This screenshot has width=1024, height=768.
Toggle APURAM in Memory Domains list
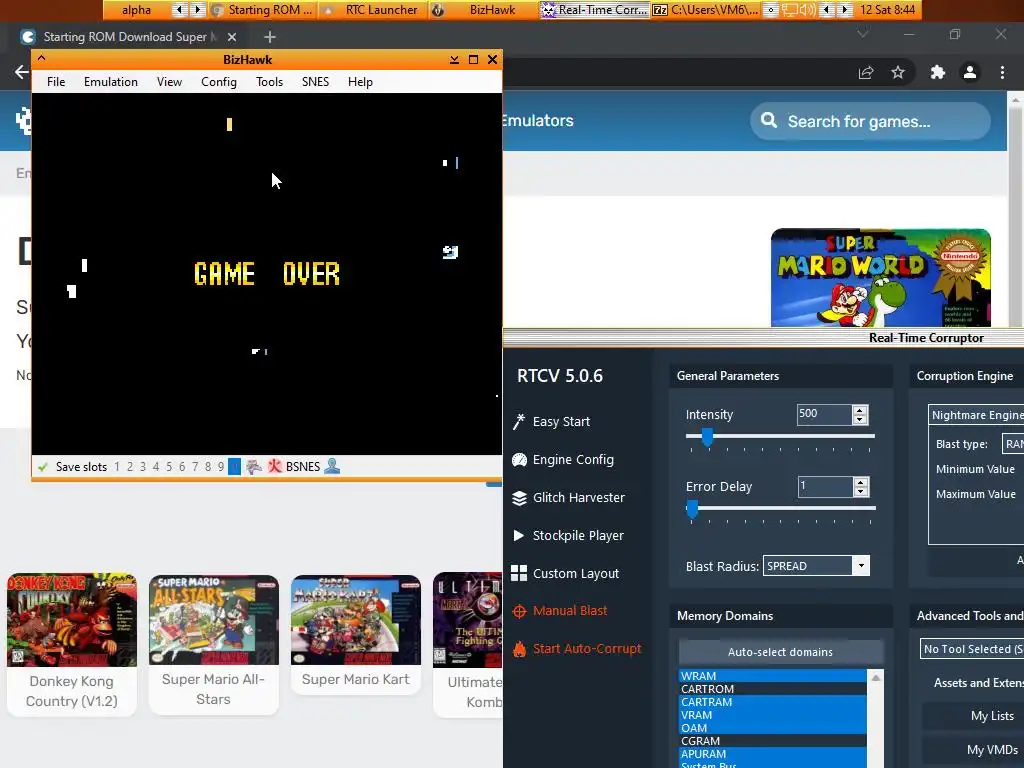tap(773, 754)
